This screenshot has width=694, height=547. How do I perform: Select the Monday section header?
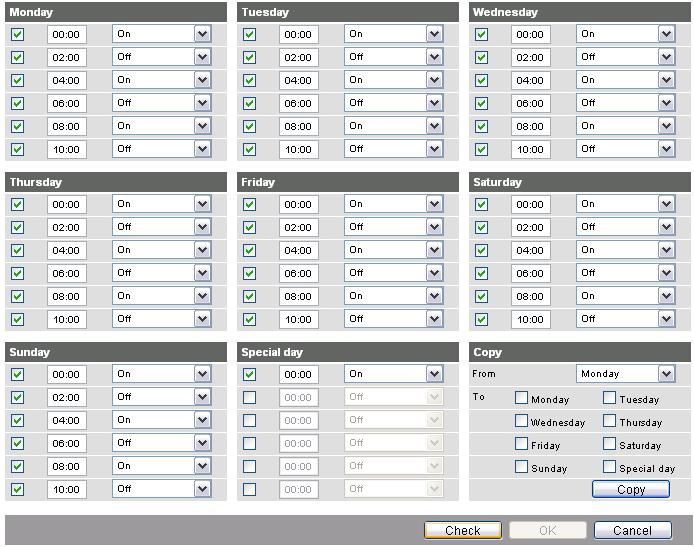coord(116,12)
